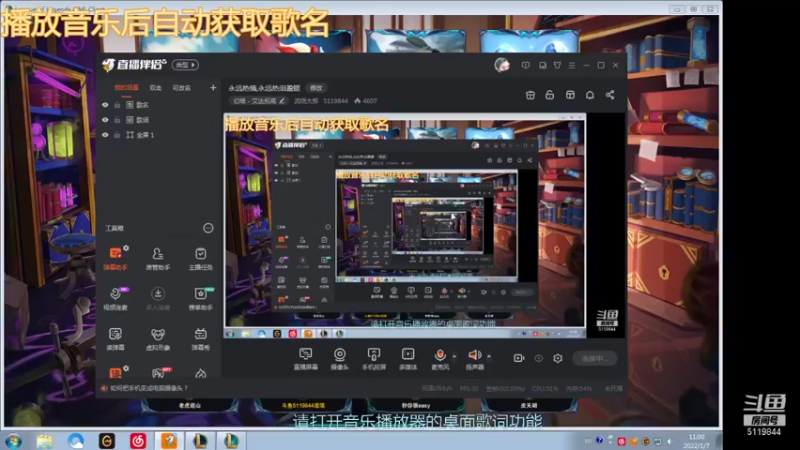Click the connecting stream button

pyautogui.click(x=594, y=358)
